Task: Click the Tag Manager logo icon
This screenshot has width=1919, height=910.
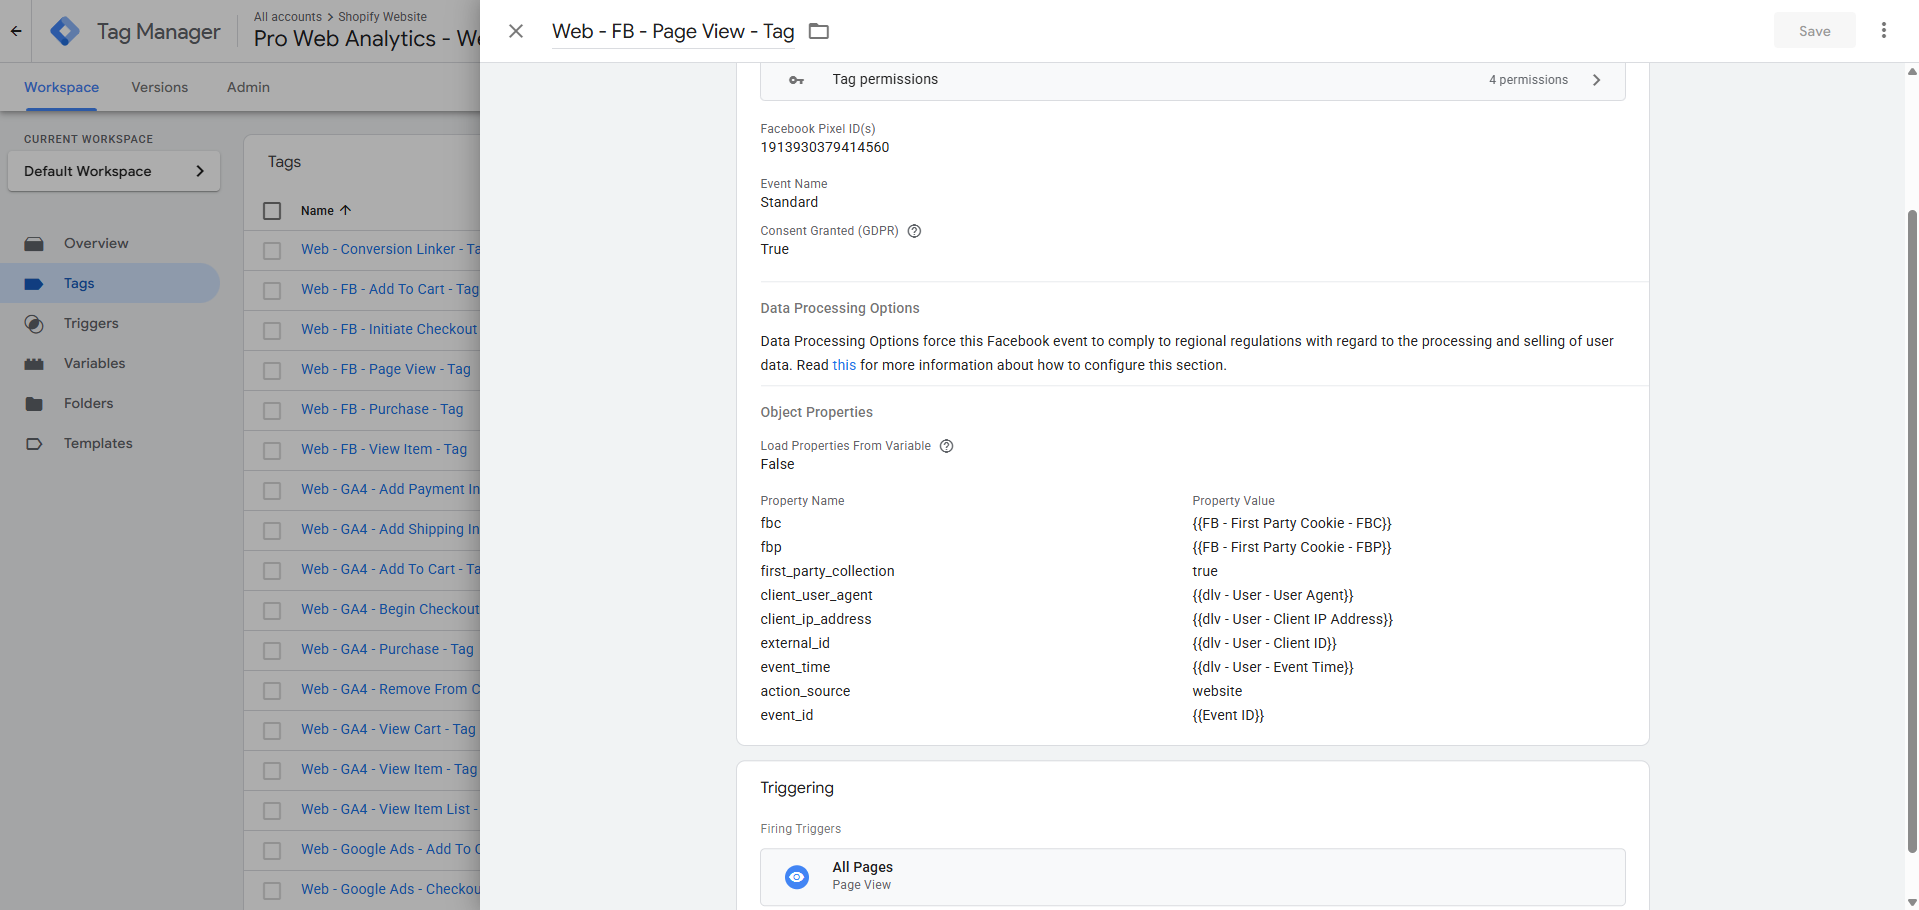Action: point(65,31)
